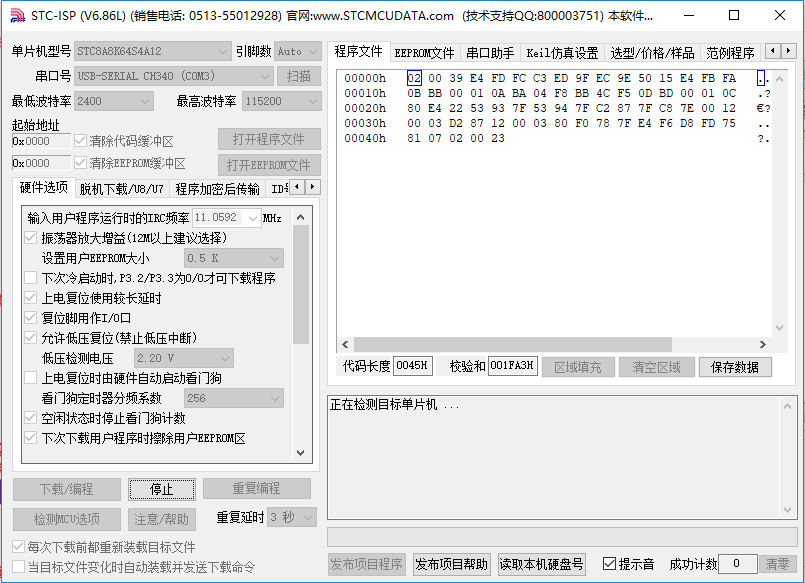Open the 设置用户EEPROM大小 dropdown
This screenshot has height=583, width=805.
click(234, 258)
